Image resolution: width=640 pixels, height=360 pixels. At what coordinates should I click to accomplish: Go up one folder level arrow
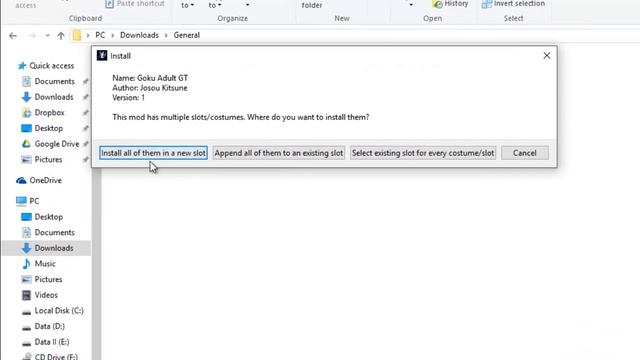61,36
